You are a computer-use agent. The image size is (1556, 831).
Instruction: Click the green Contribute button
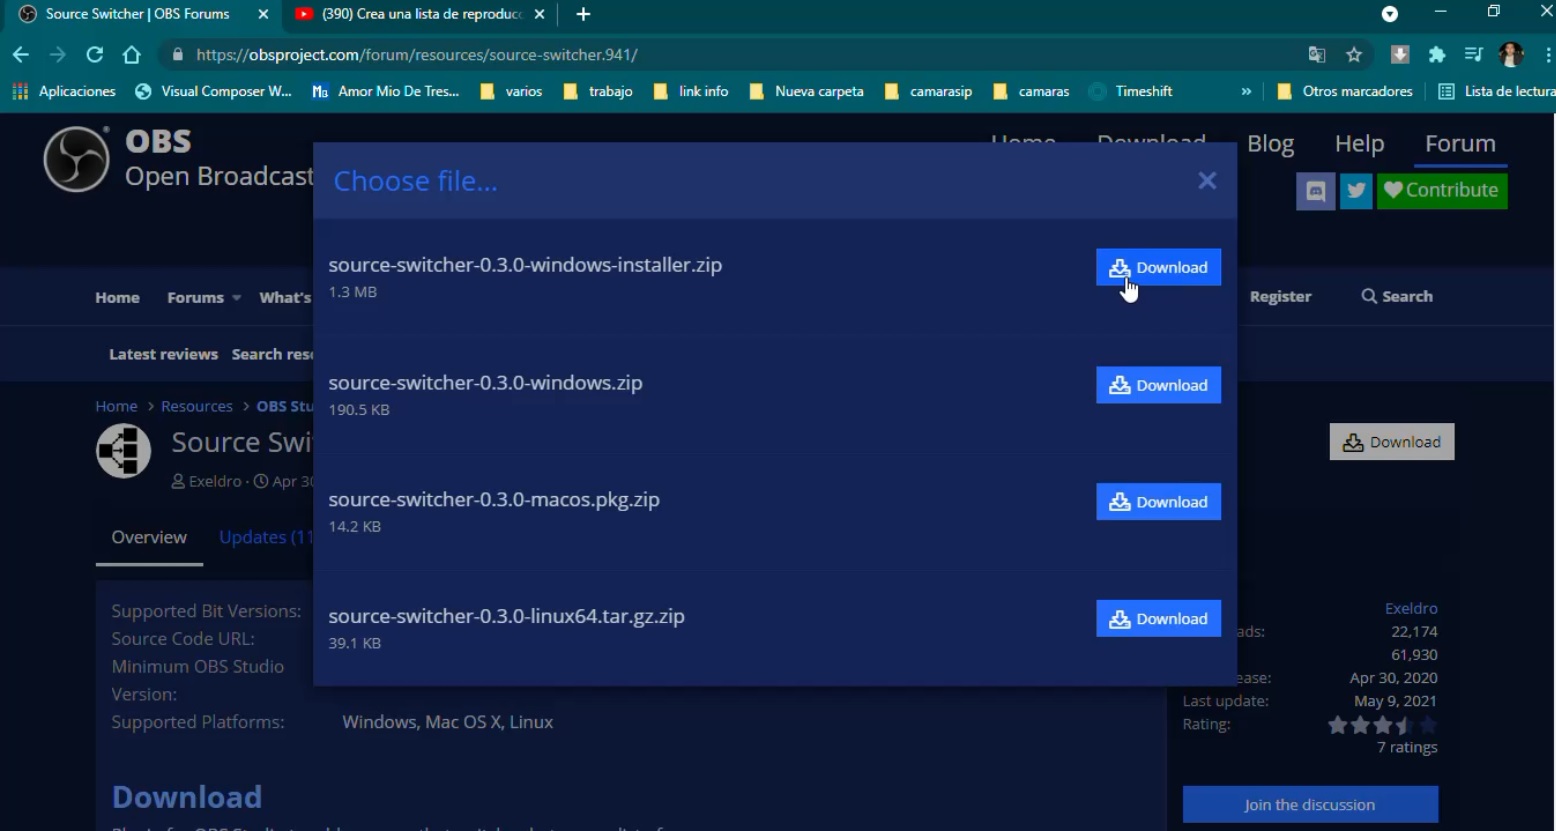tap(1442, 191)
